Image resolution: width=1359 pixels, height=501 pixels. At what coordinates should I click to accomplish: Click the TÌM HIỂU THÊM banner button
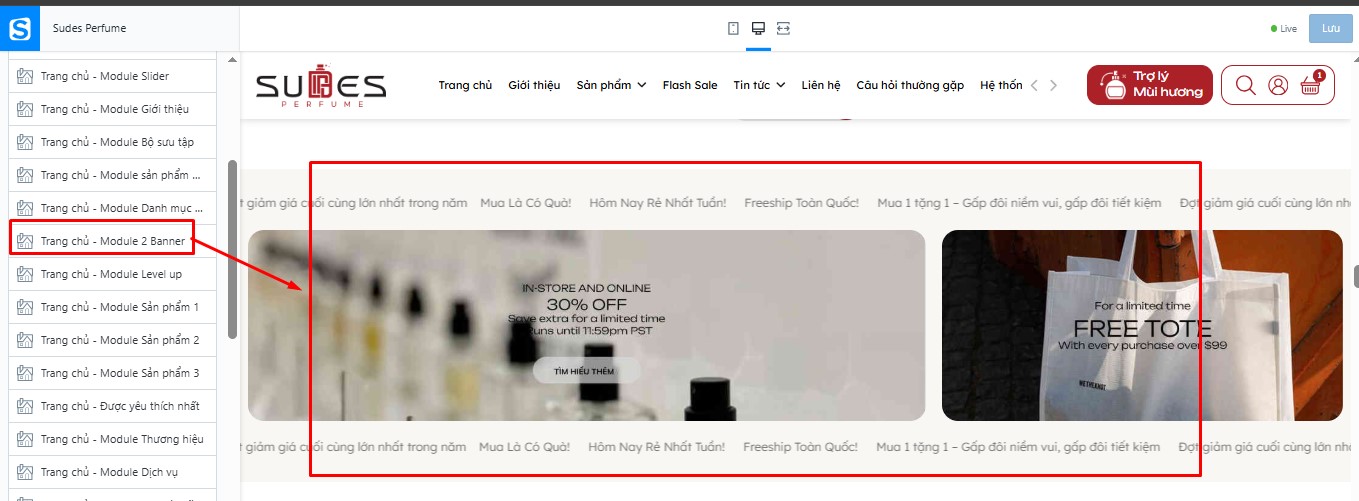tap(586, 371)
